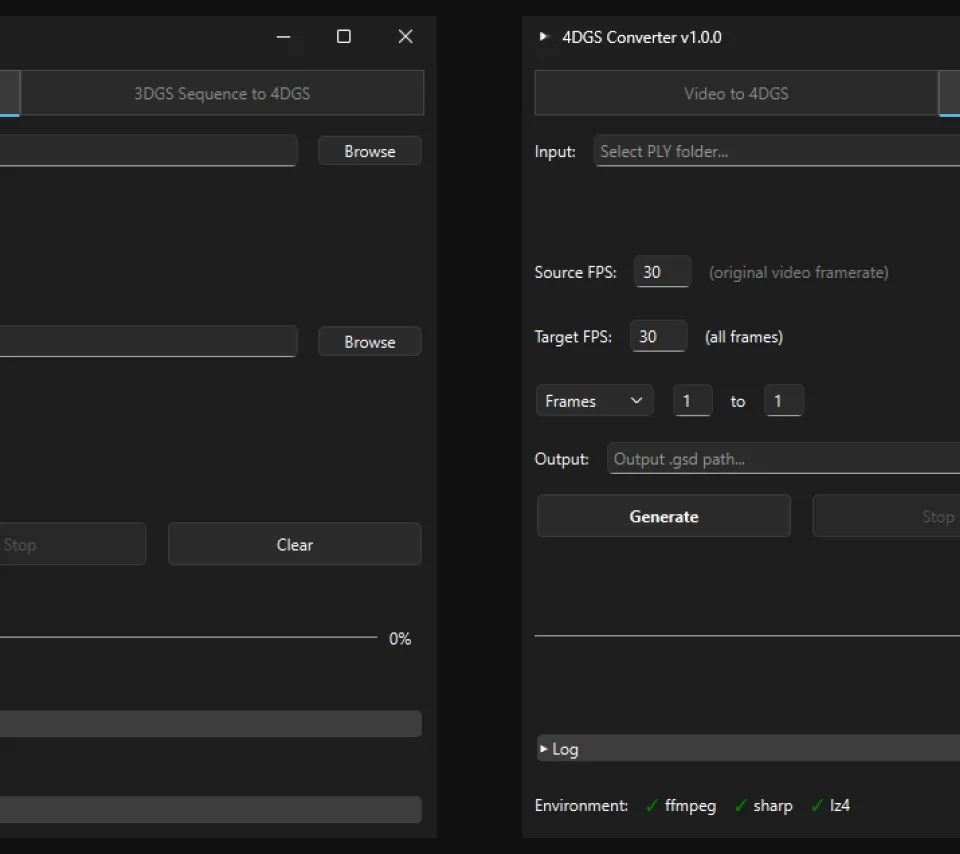Image resolution: width=960 pixels, height=854 pixels.
Task: Click the Clear button in left window
Action: click(x=294, y=544)
